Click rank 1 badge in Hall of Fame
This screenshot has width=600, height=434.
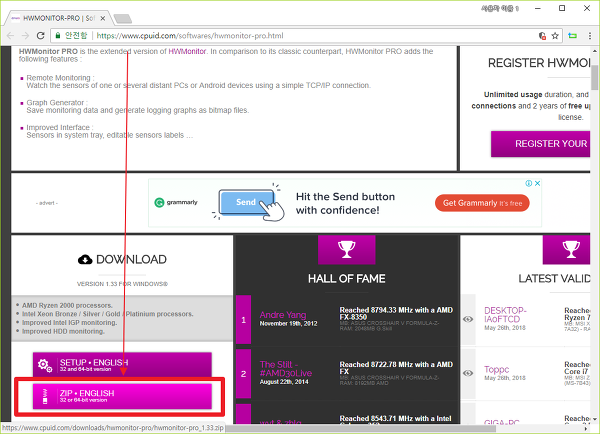[x=243, y=320]
